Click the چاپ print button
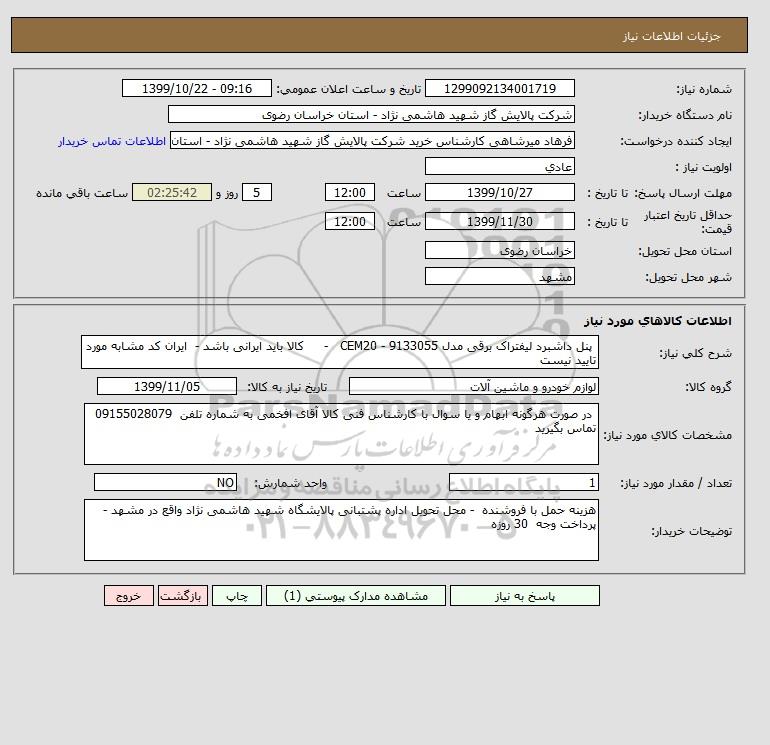The image size is (770, 745). click(x=237, y=596)
